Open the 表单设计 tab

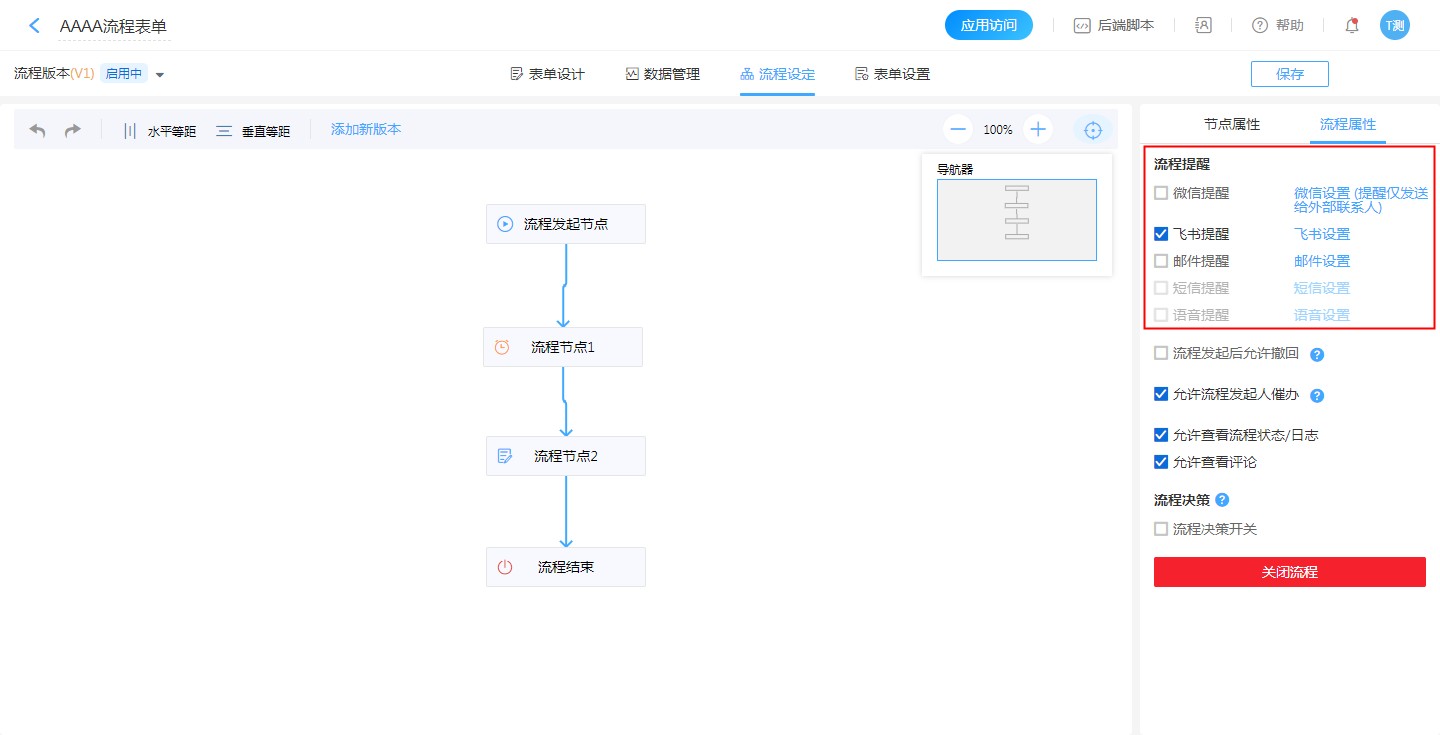pyautogui.click(x=547, y=74)
